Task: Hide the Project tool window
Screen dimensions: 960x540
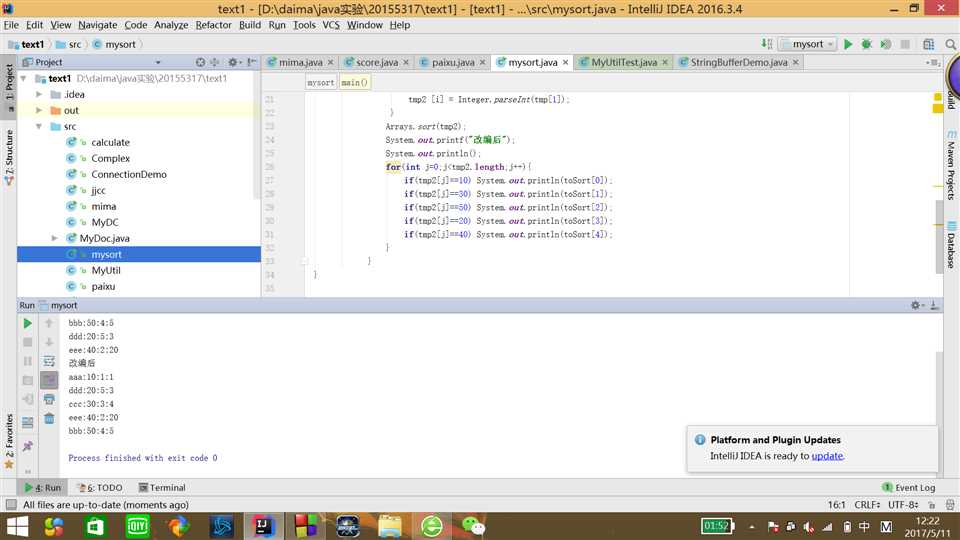Action: click(x=252, y=62)
